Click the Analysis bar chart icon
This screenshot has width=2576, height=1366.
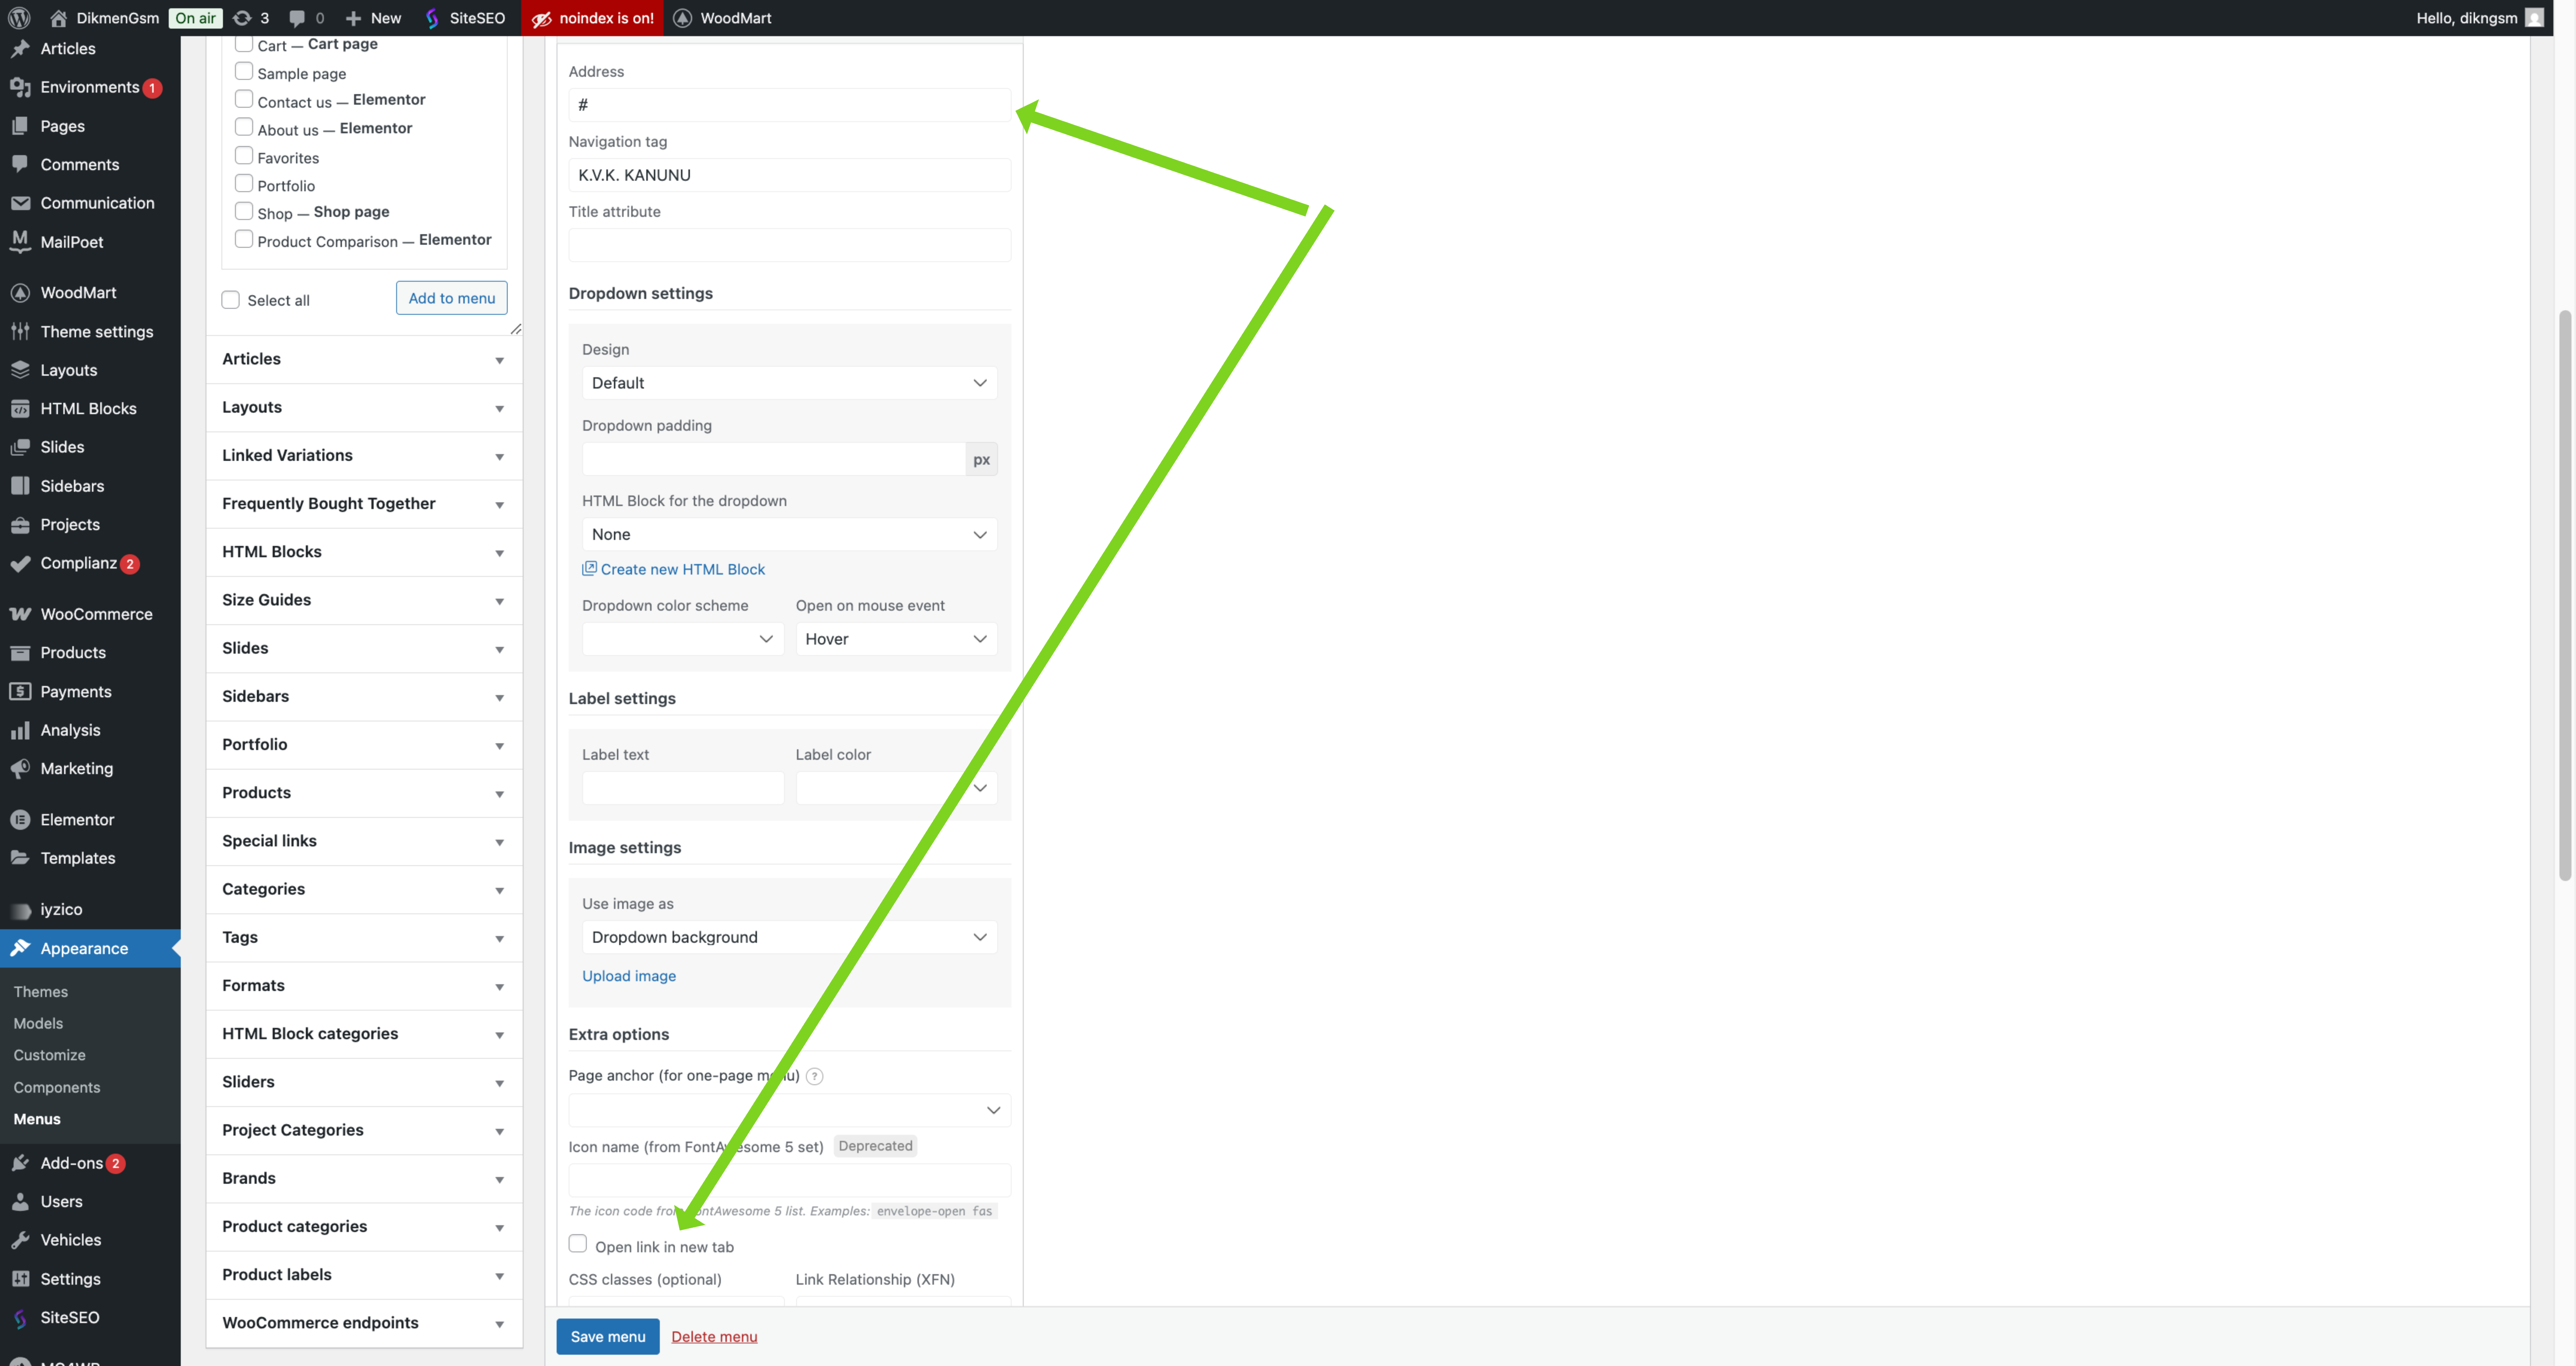coord(20,730)
